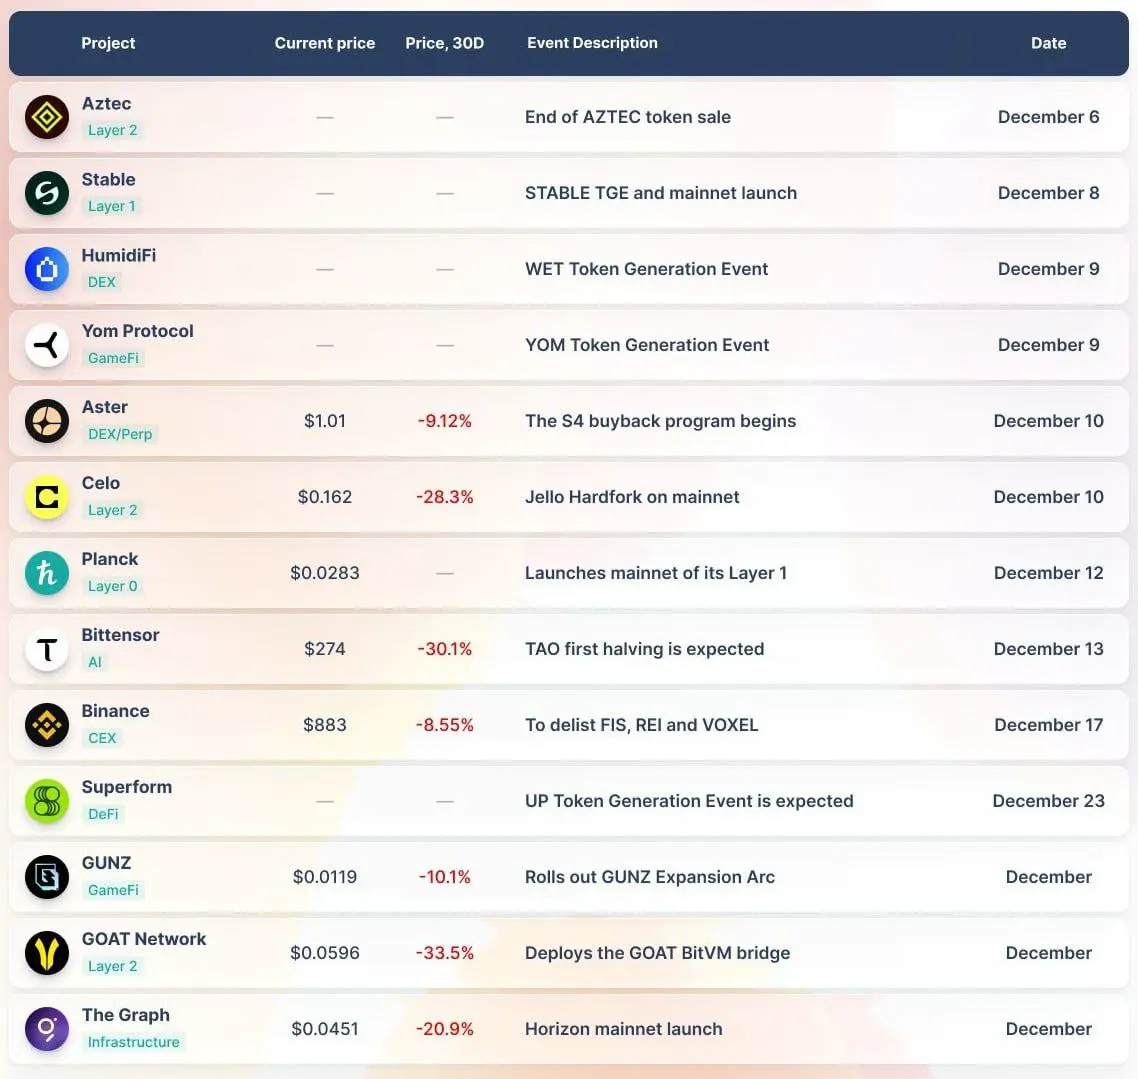Click the Stable project logo icon

click(x=47, y=193)
